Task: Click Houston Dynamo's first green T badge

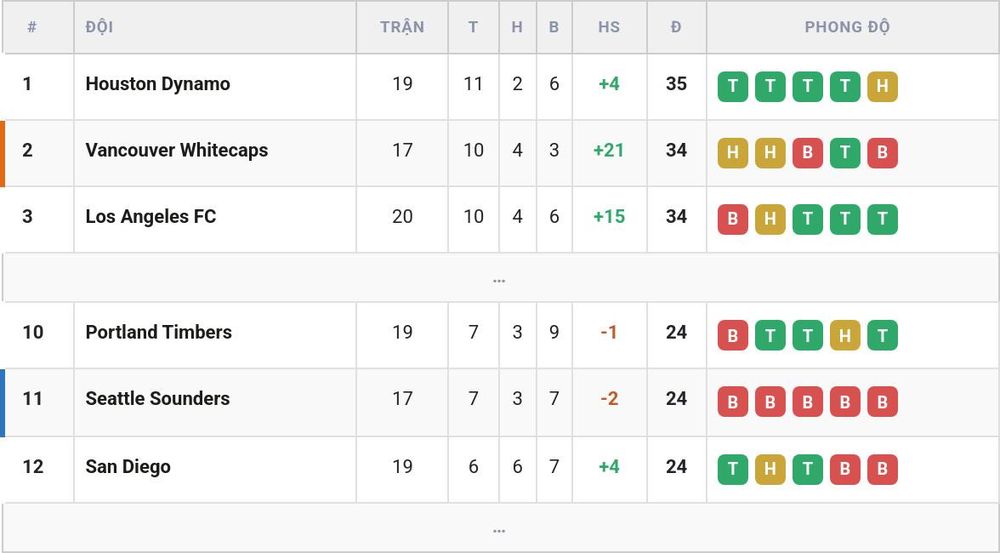Action: pyautogui.click(x=733, y=86)
